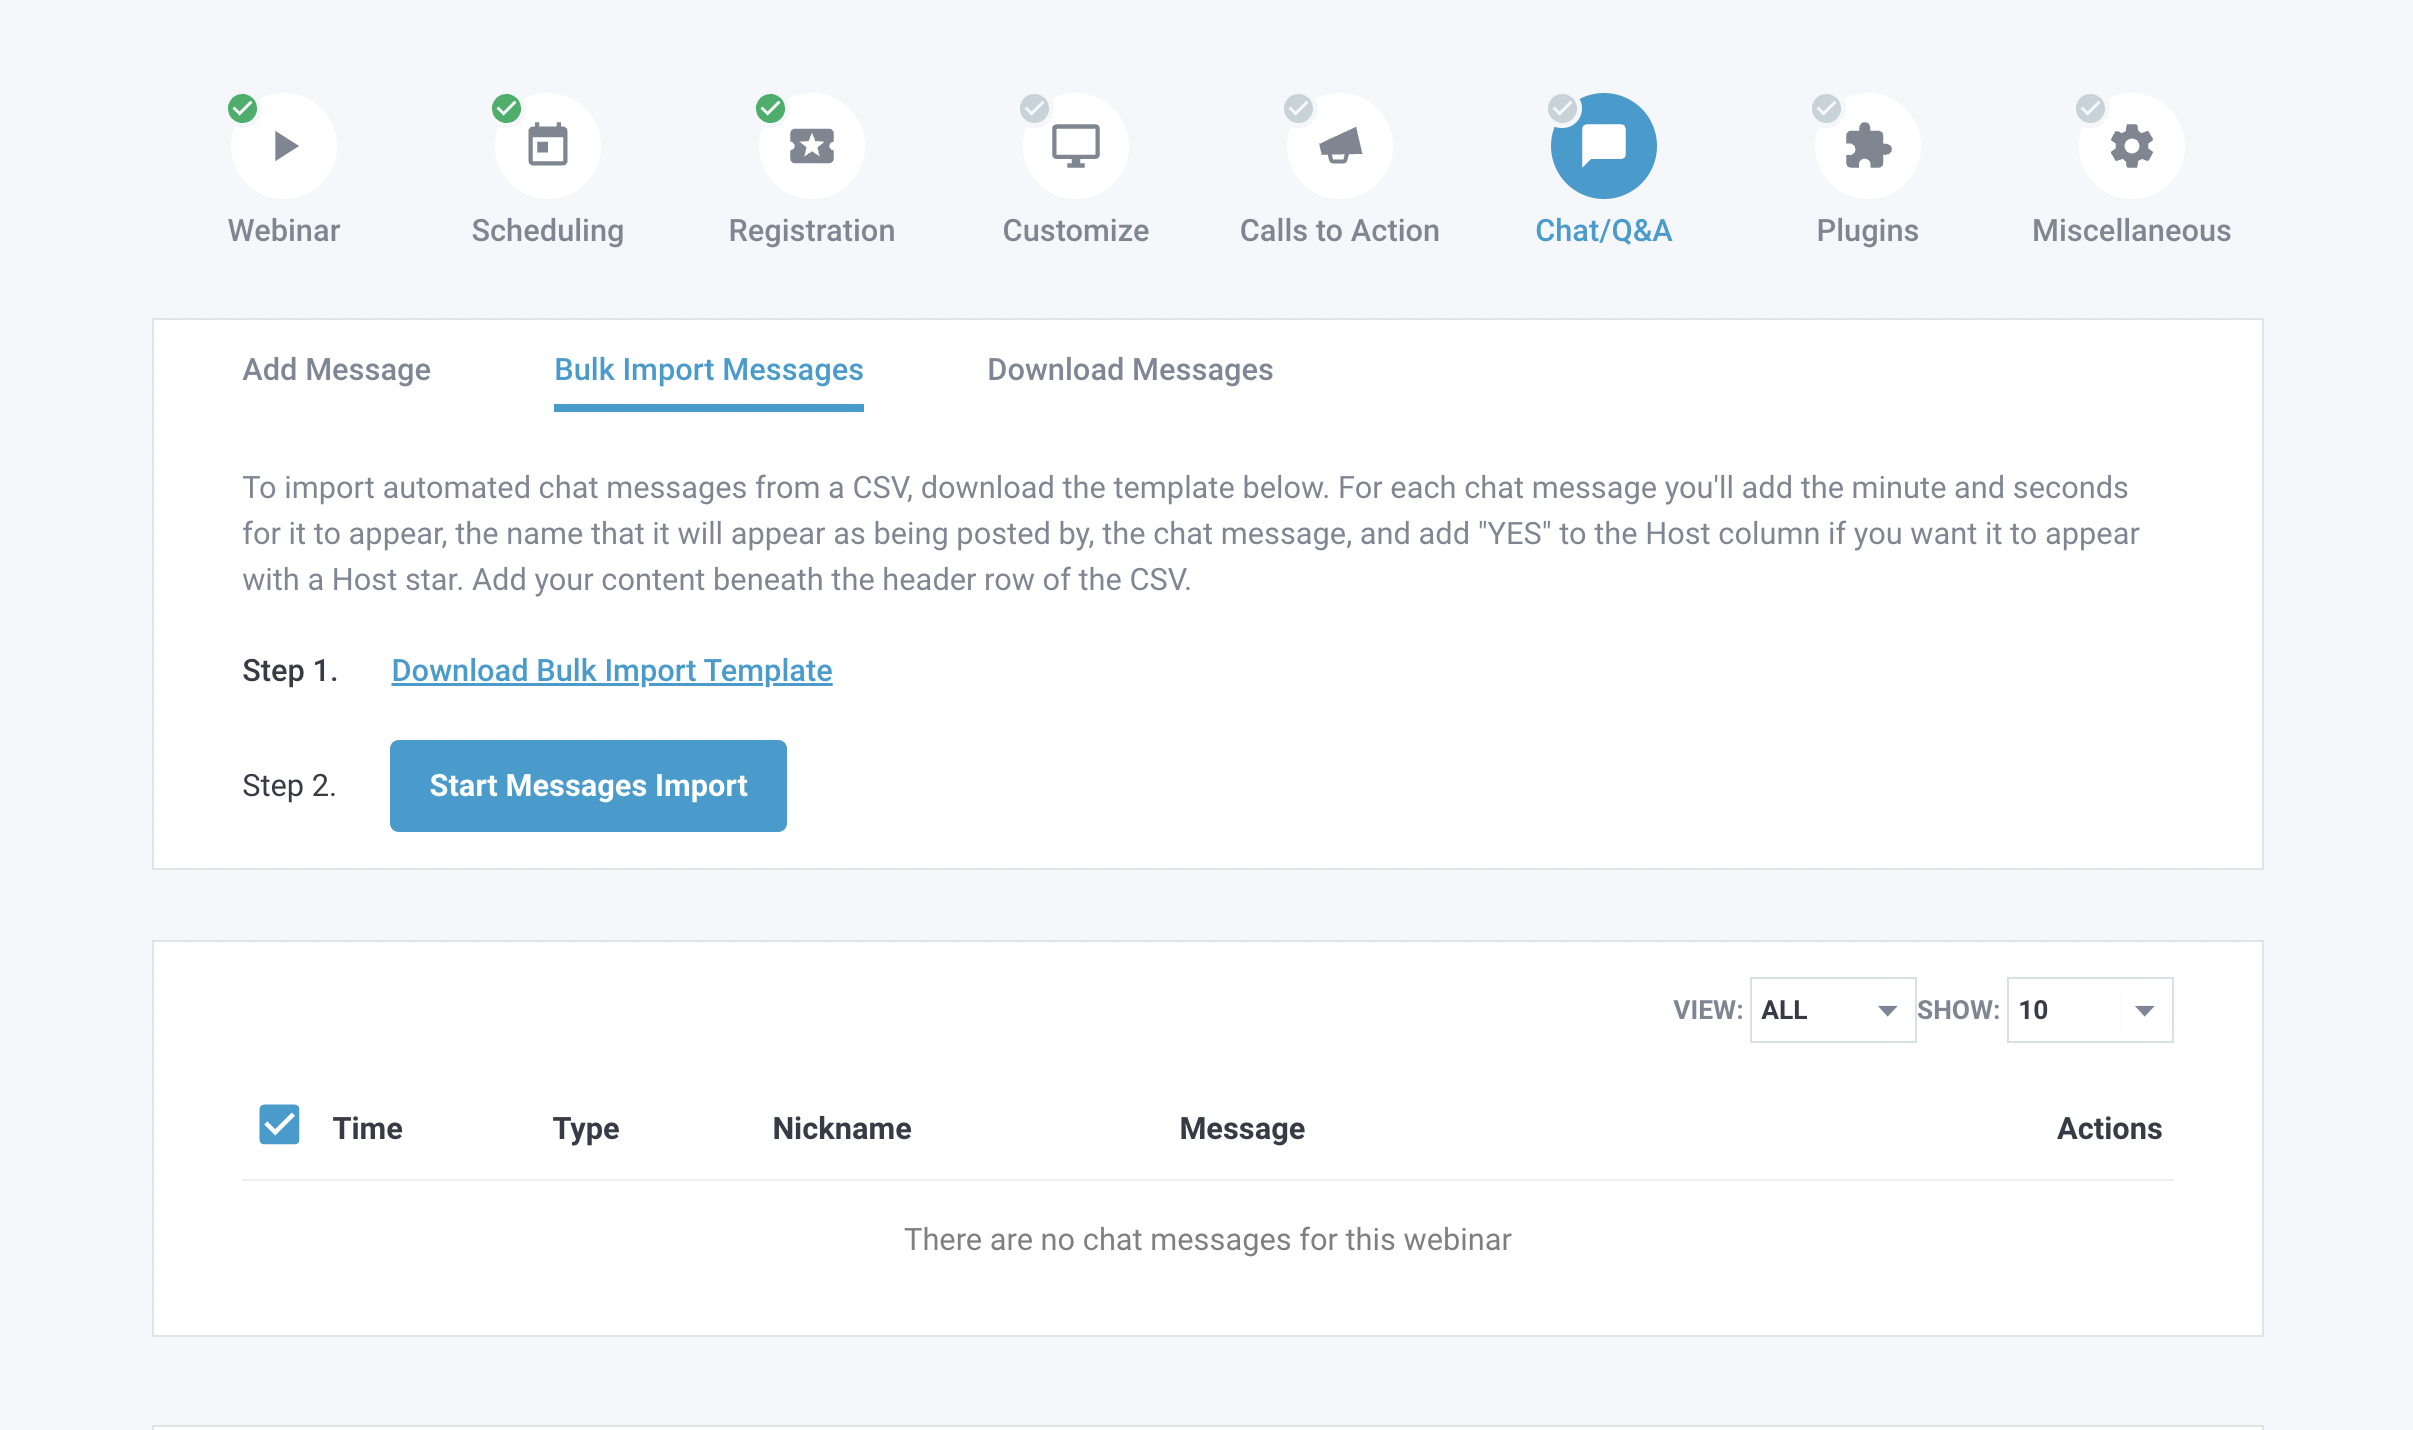
Task: Open Miscellaneous gear icon step
Action: point(2131,147)
